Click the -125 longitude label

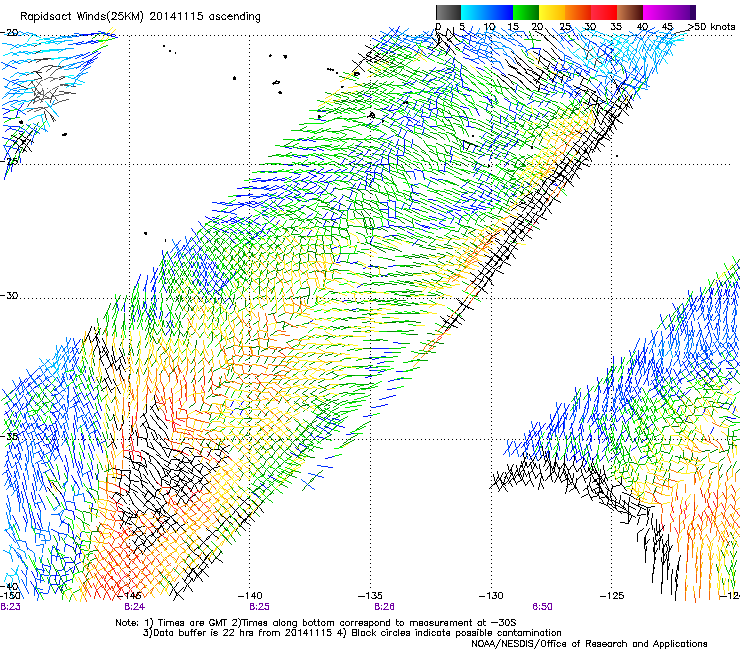pyautogui.click(x=612, y=596)
